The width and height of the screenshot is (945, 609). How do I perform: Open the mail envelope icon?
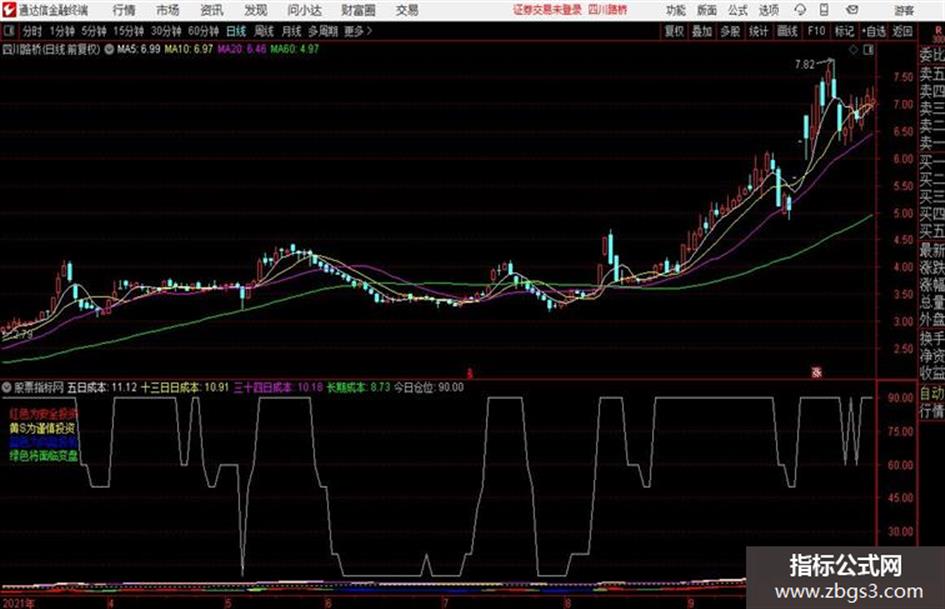click(x=852, y=10)
